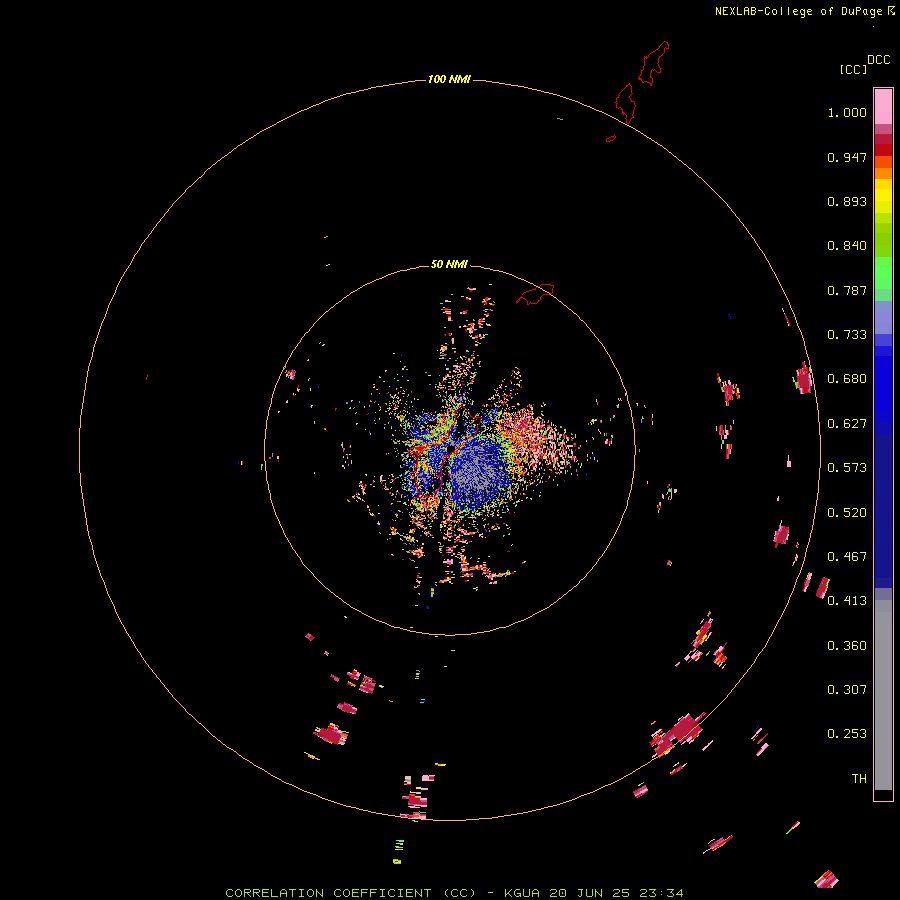Image resolution: width=900 pixels, height=900 pixels.
Task: Click the black radar site dot at center
Action: tap(451, 448)
